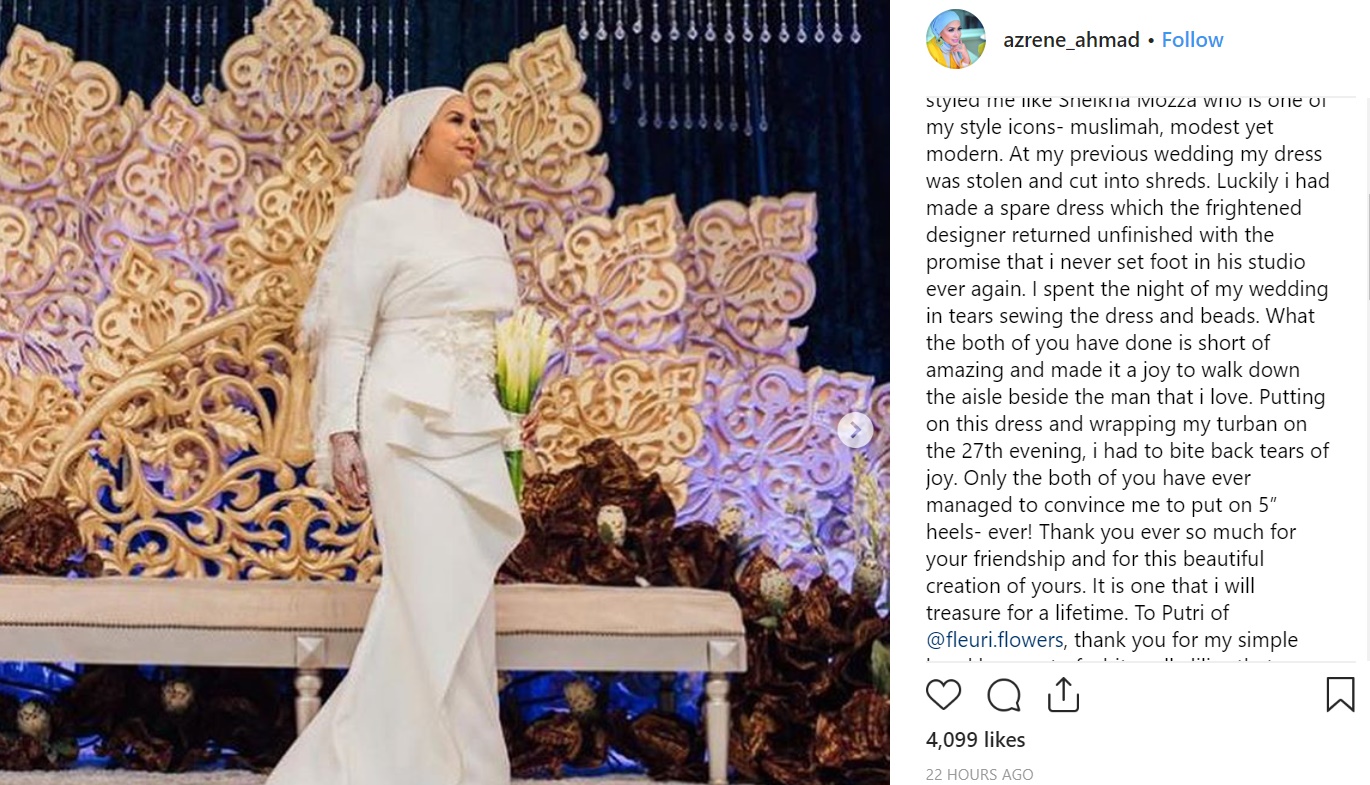This screenshot has height=785, width=1370.
Task: Follow the azrene_ahmad account
Action: [x=1192, y=40]
